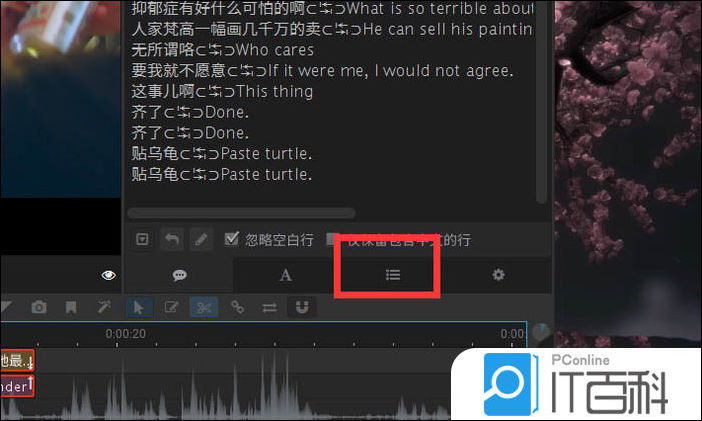The width and height of the screenshot is (702, 421).
Task: Click the chain link tool icon
Action: coord(237,307)
